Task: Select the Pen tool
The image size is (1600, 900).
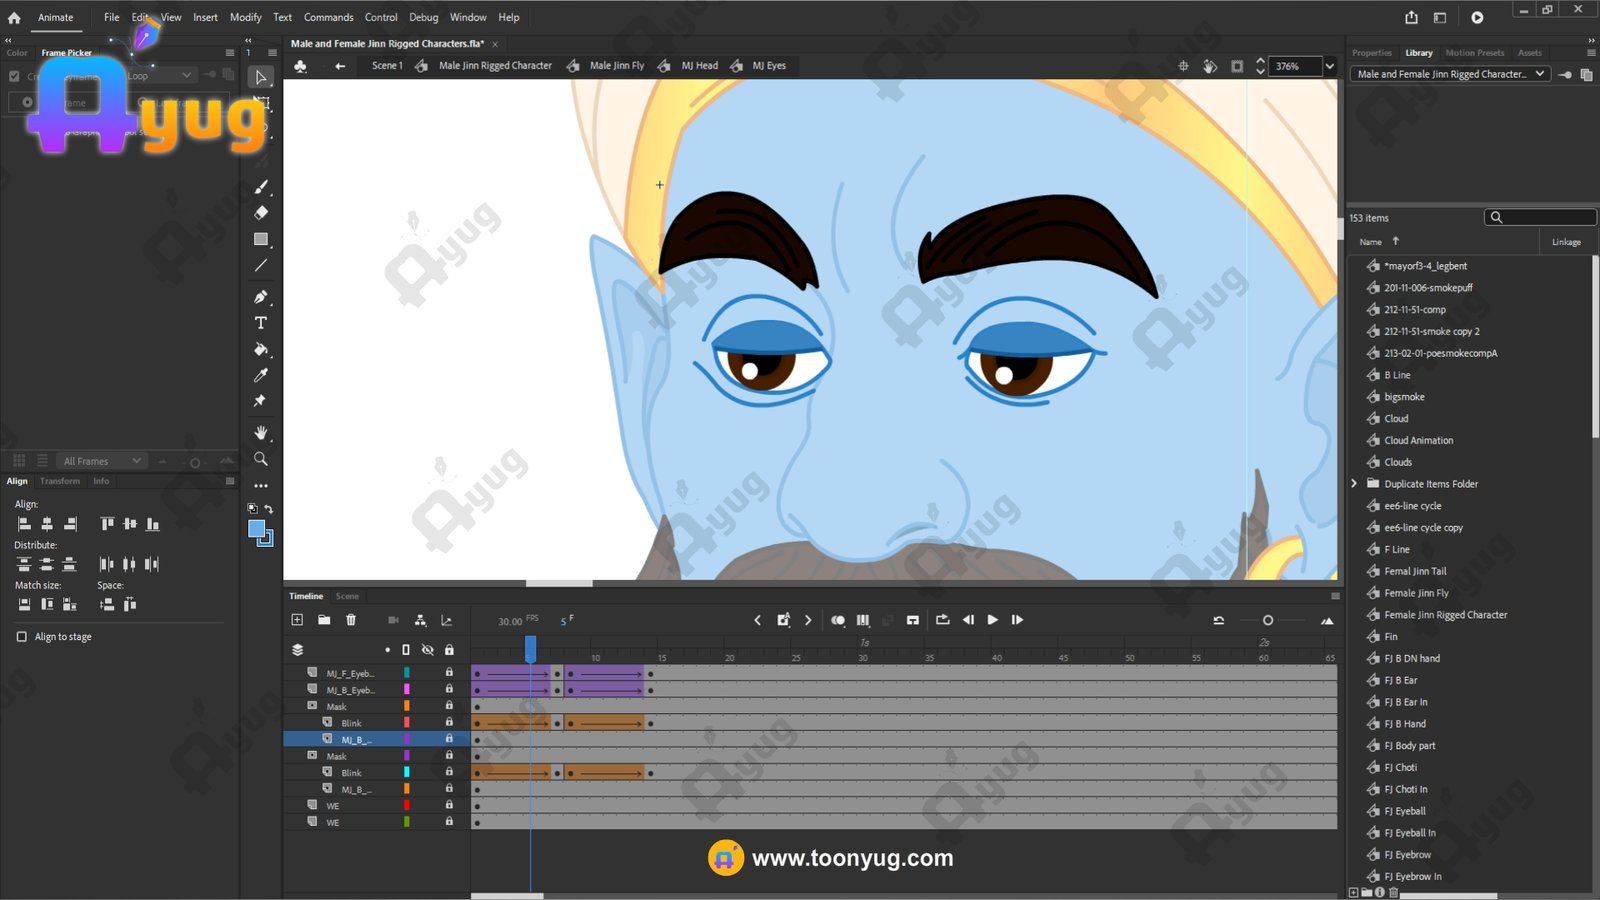Action: [261, 297]
